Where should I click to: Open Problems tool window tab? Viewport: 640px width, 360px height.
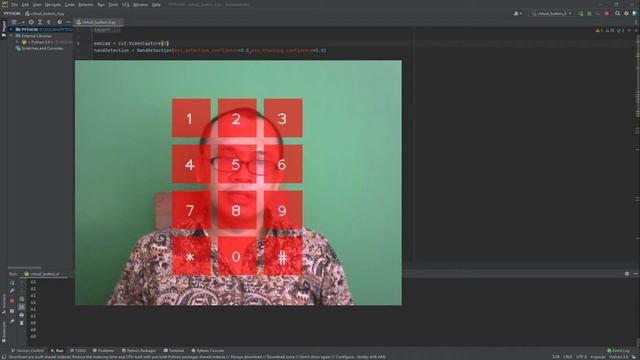103,351
